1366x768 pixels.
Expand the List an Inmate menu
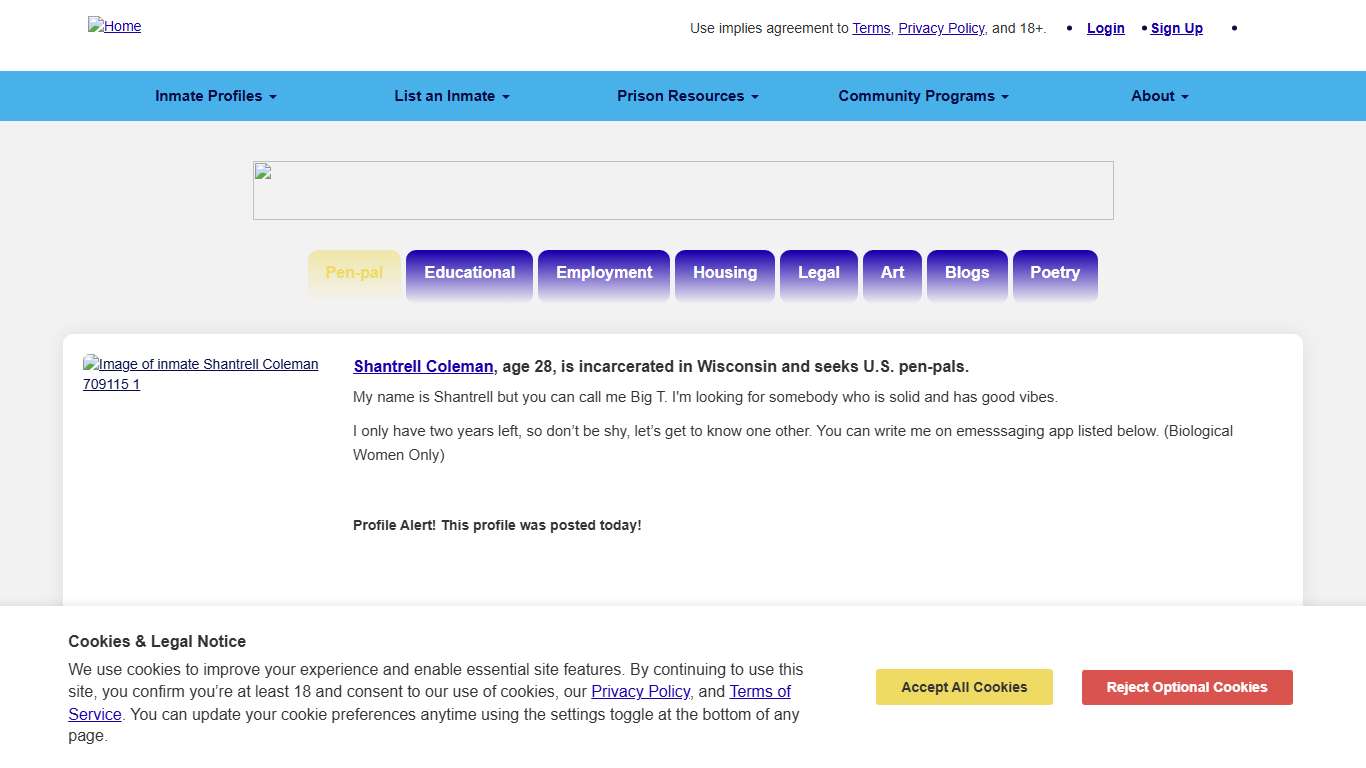click(x=452, y=96)
